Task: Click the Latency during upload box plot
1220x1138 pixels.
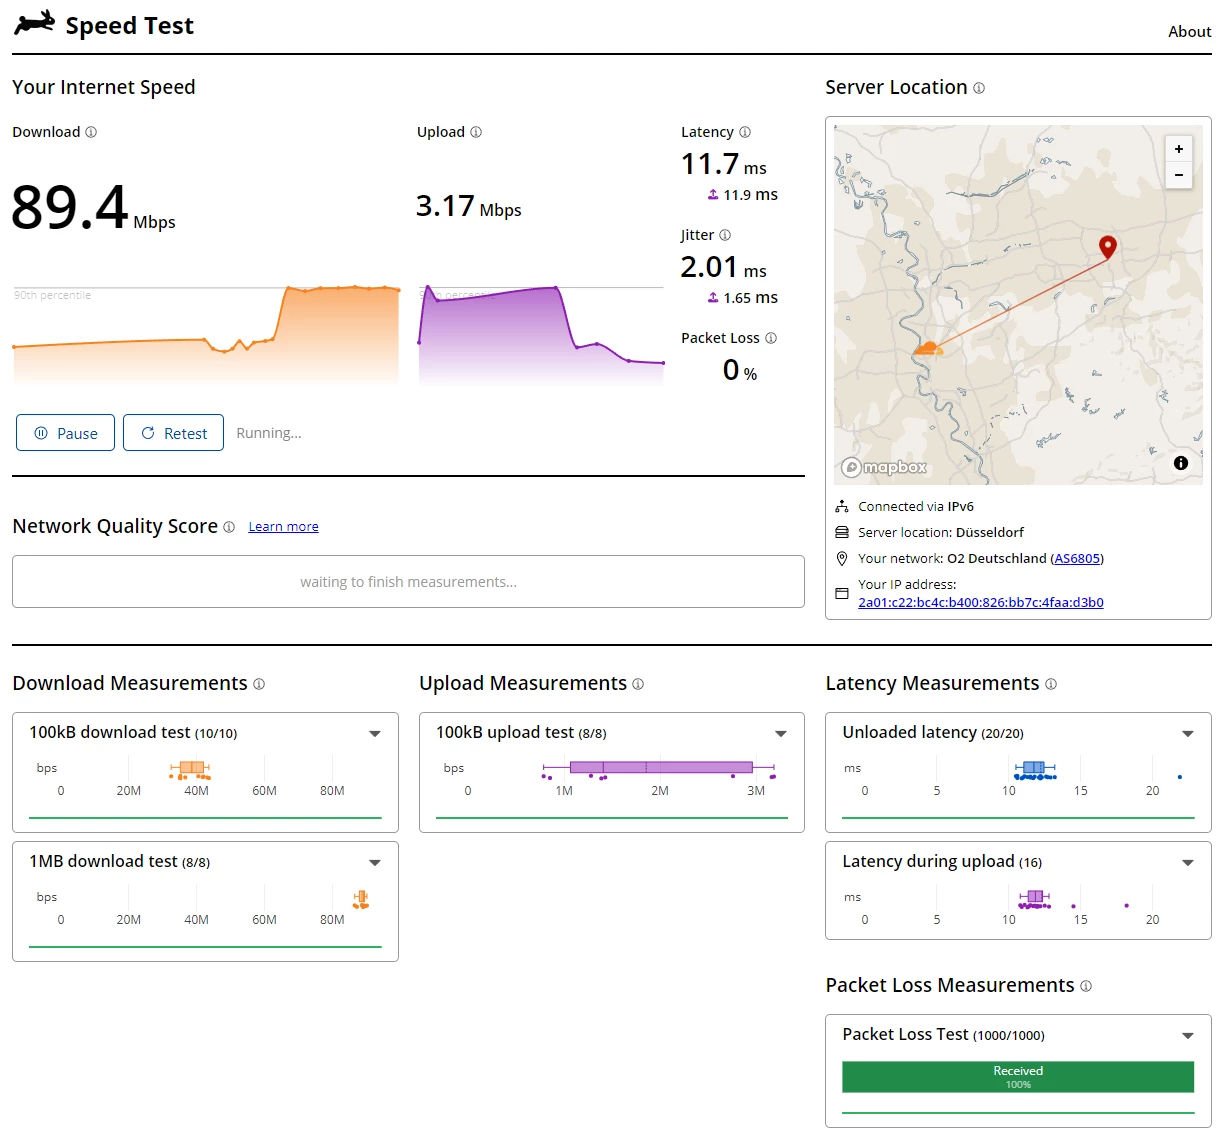Action: (1035, 897)
